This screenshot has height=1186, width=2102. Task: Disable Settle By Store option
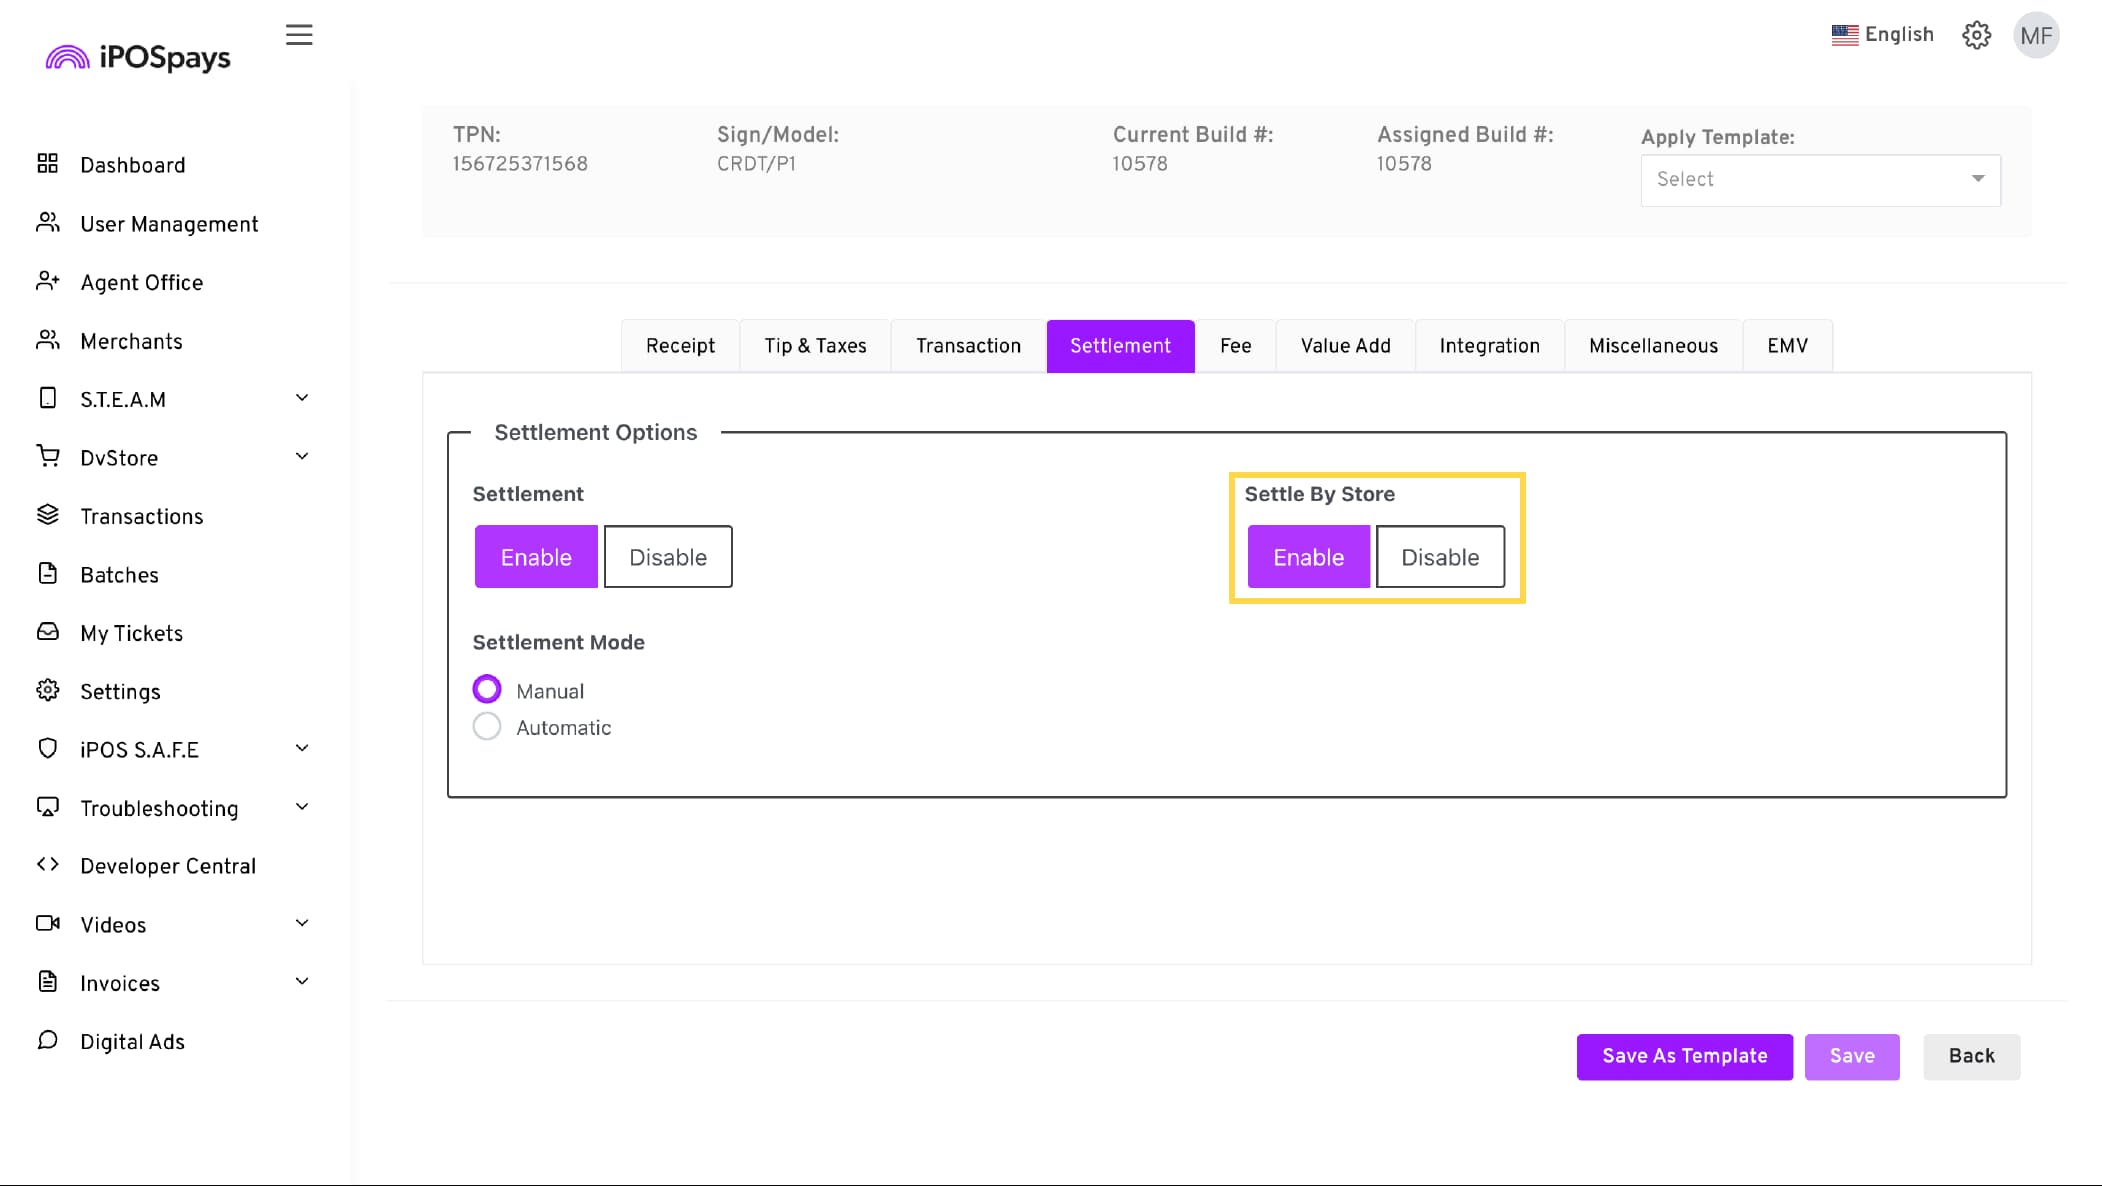(1440, 557)
